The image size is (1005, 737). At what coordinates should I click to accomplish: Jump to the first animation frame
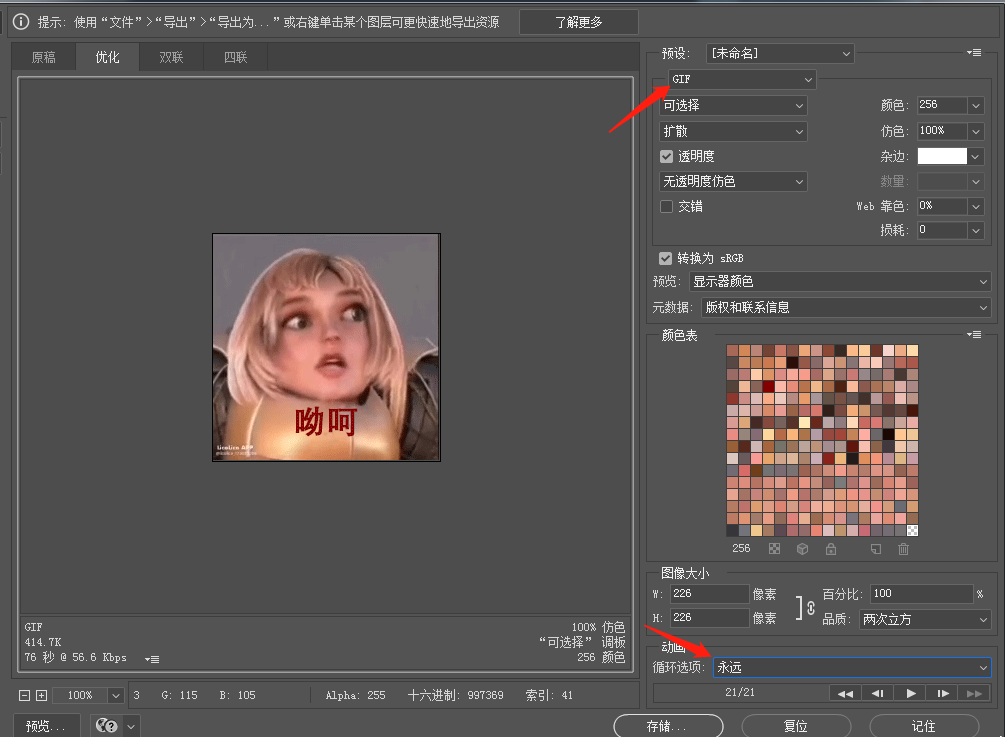845,693
